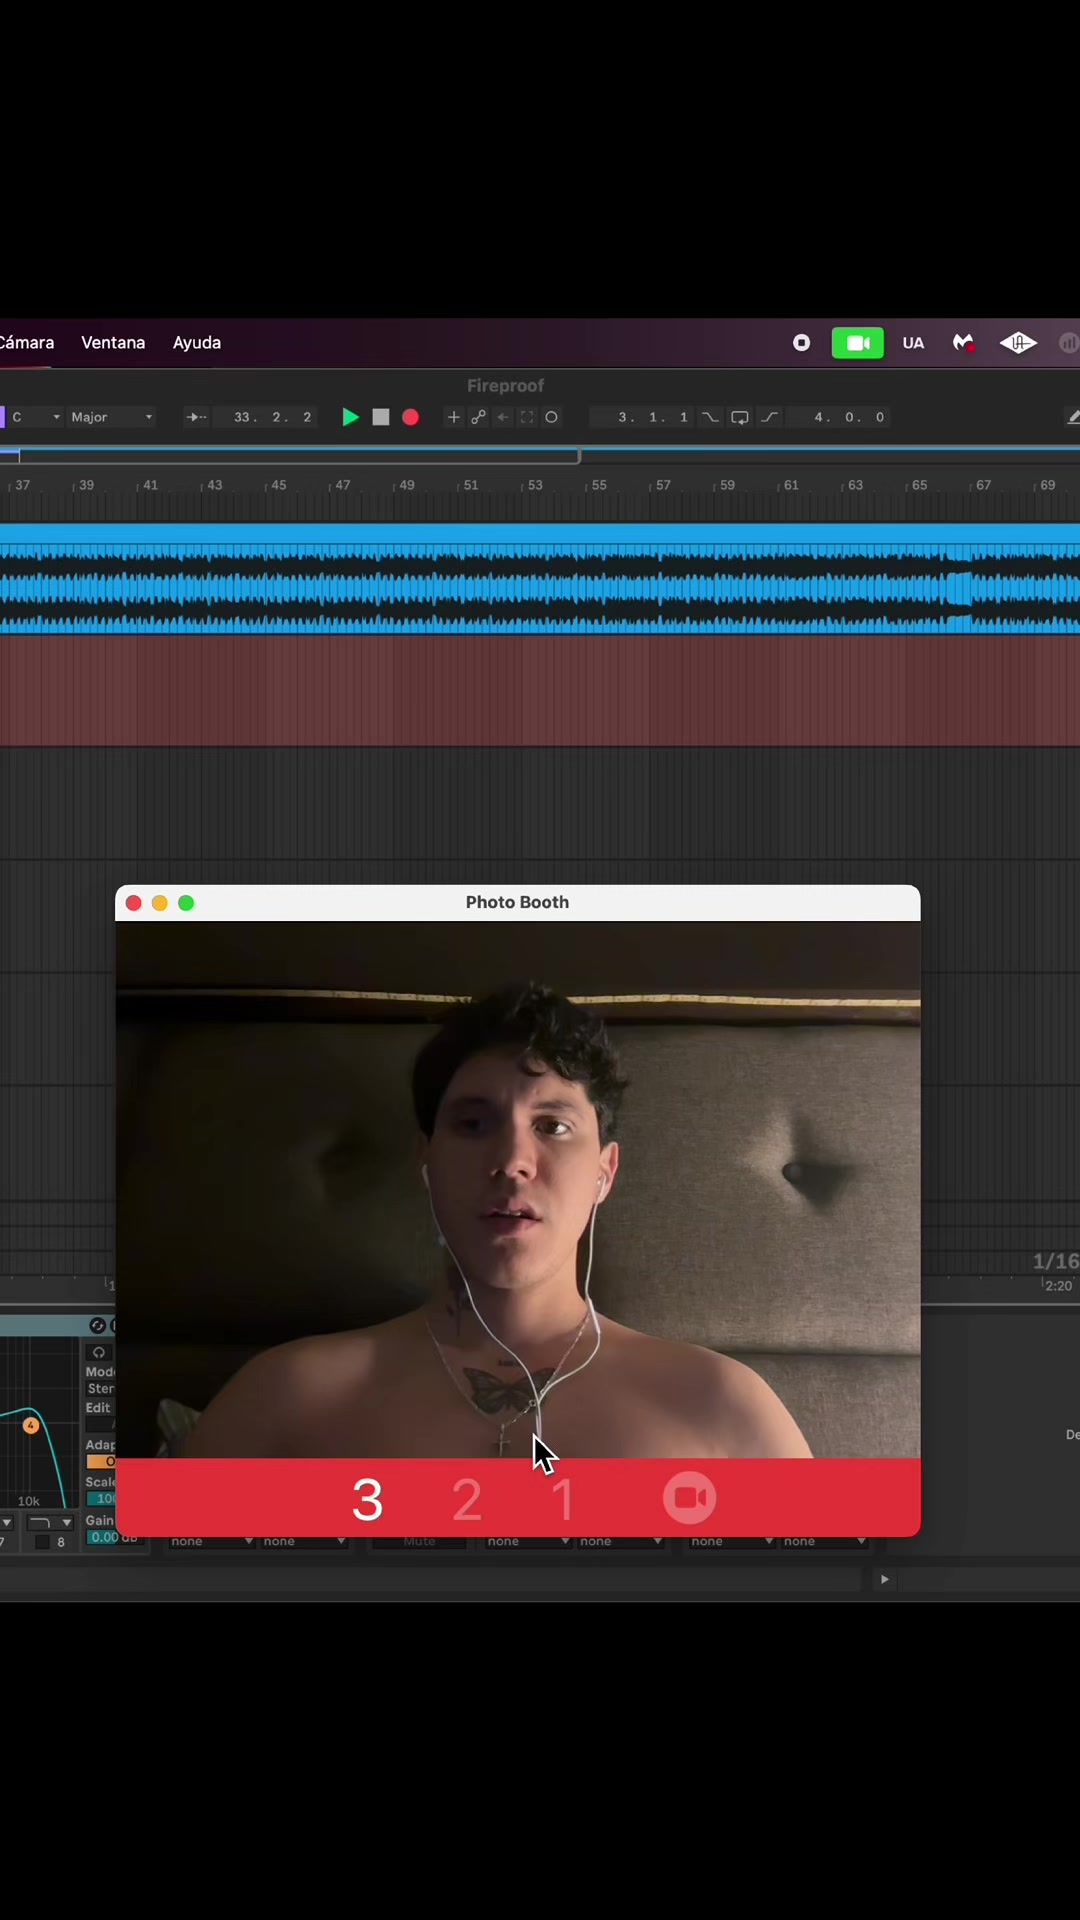The height and width of the screenshot is (1920, 1080).
Task: Open the leftmost none dropdown
Action: (x=211, y=1541)
